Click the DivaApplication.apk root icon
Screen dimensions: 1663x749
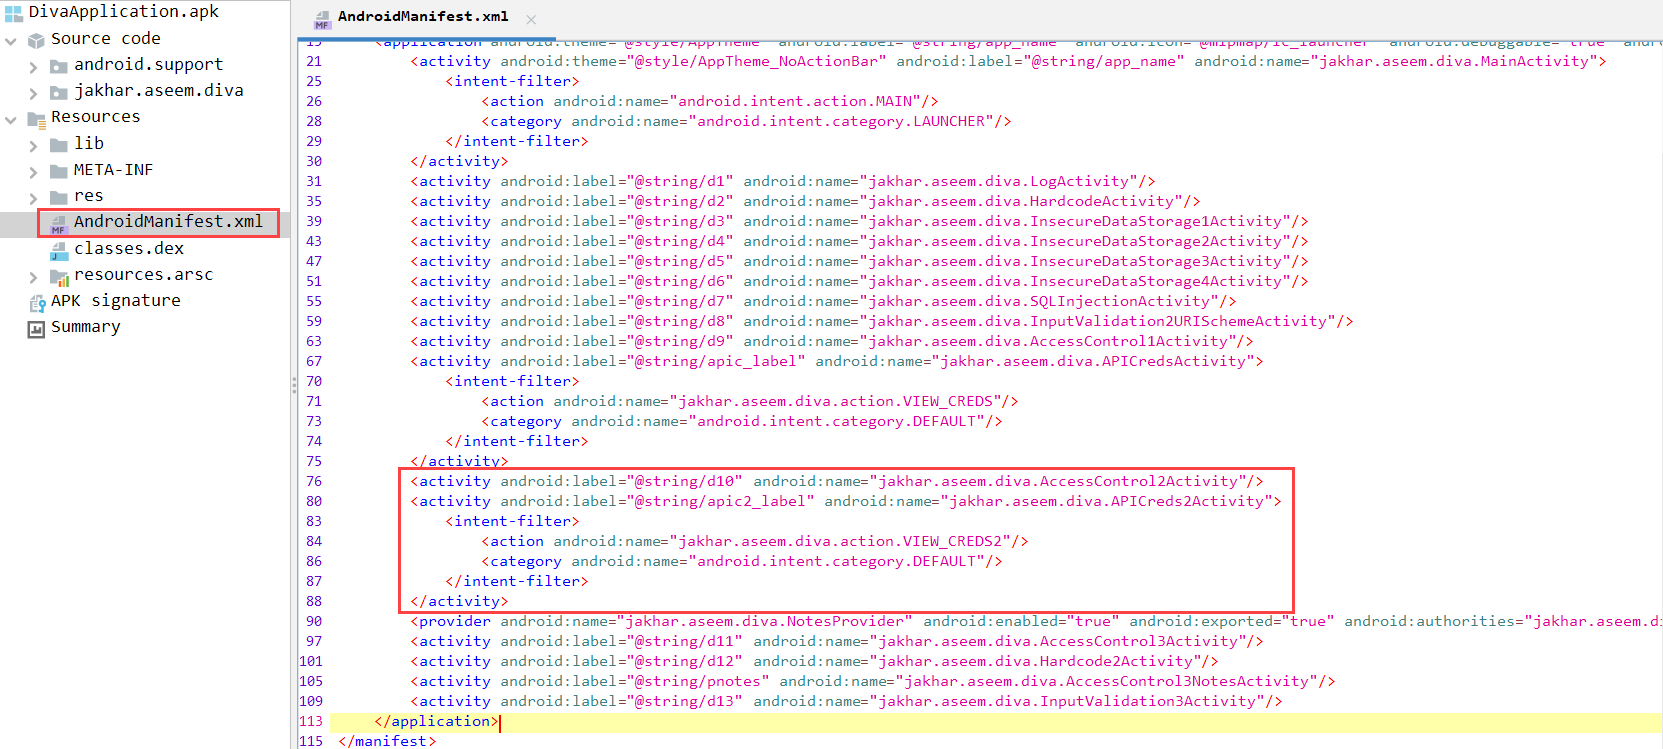13,13
